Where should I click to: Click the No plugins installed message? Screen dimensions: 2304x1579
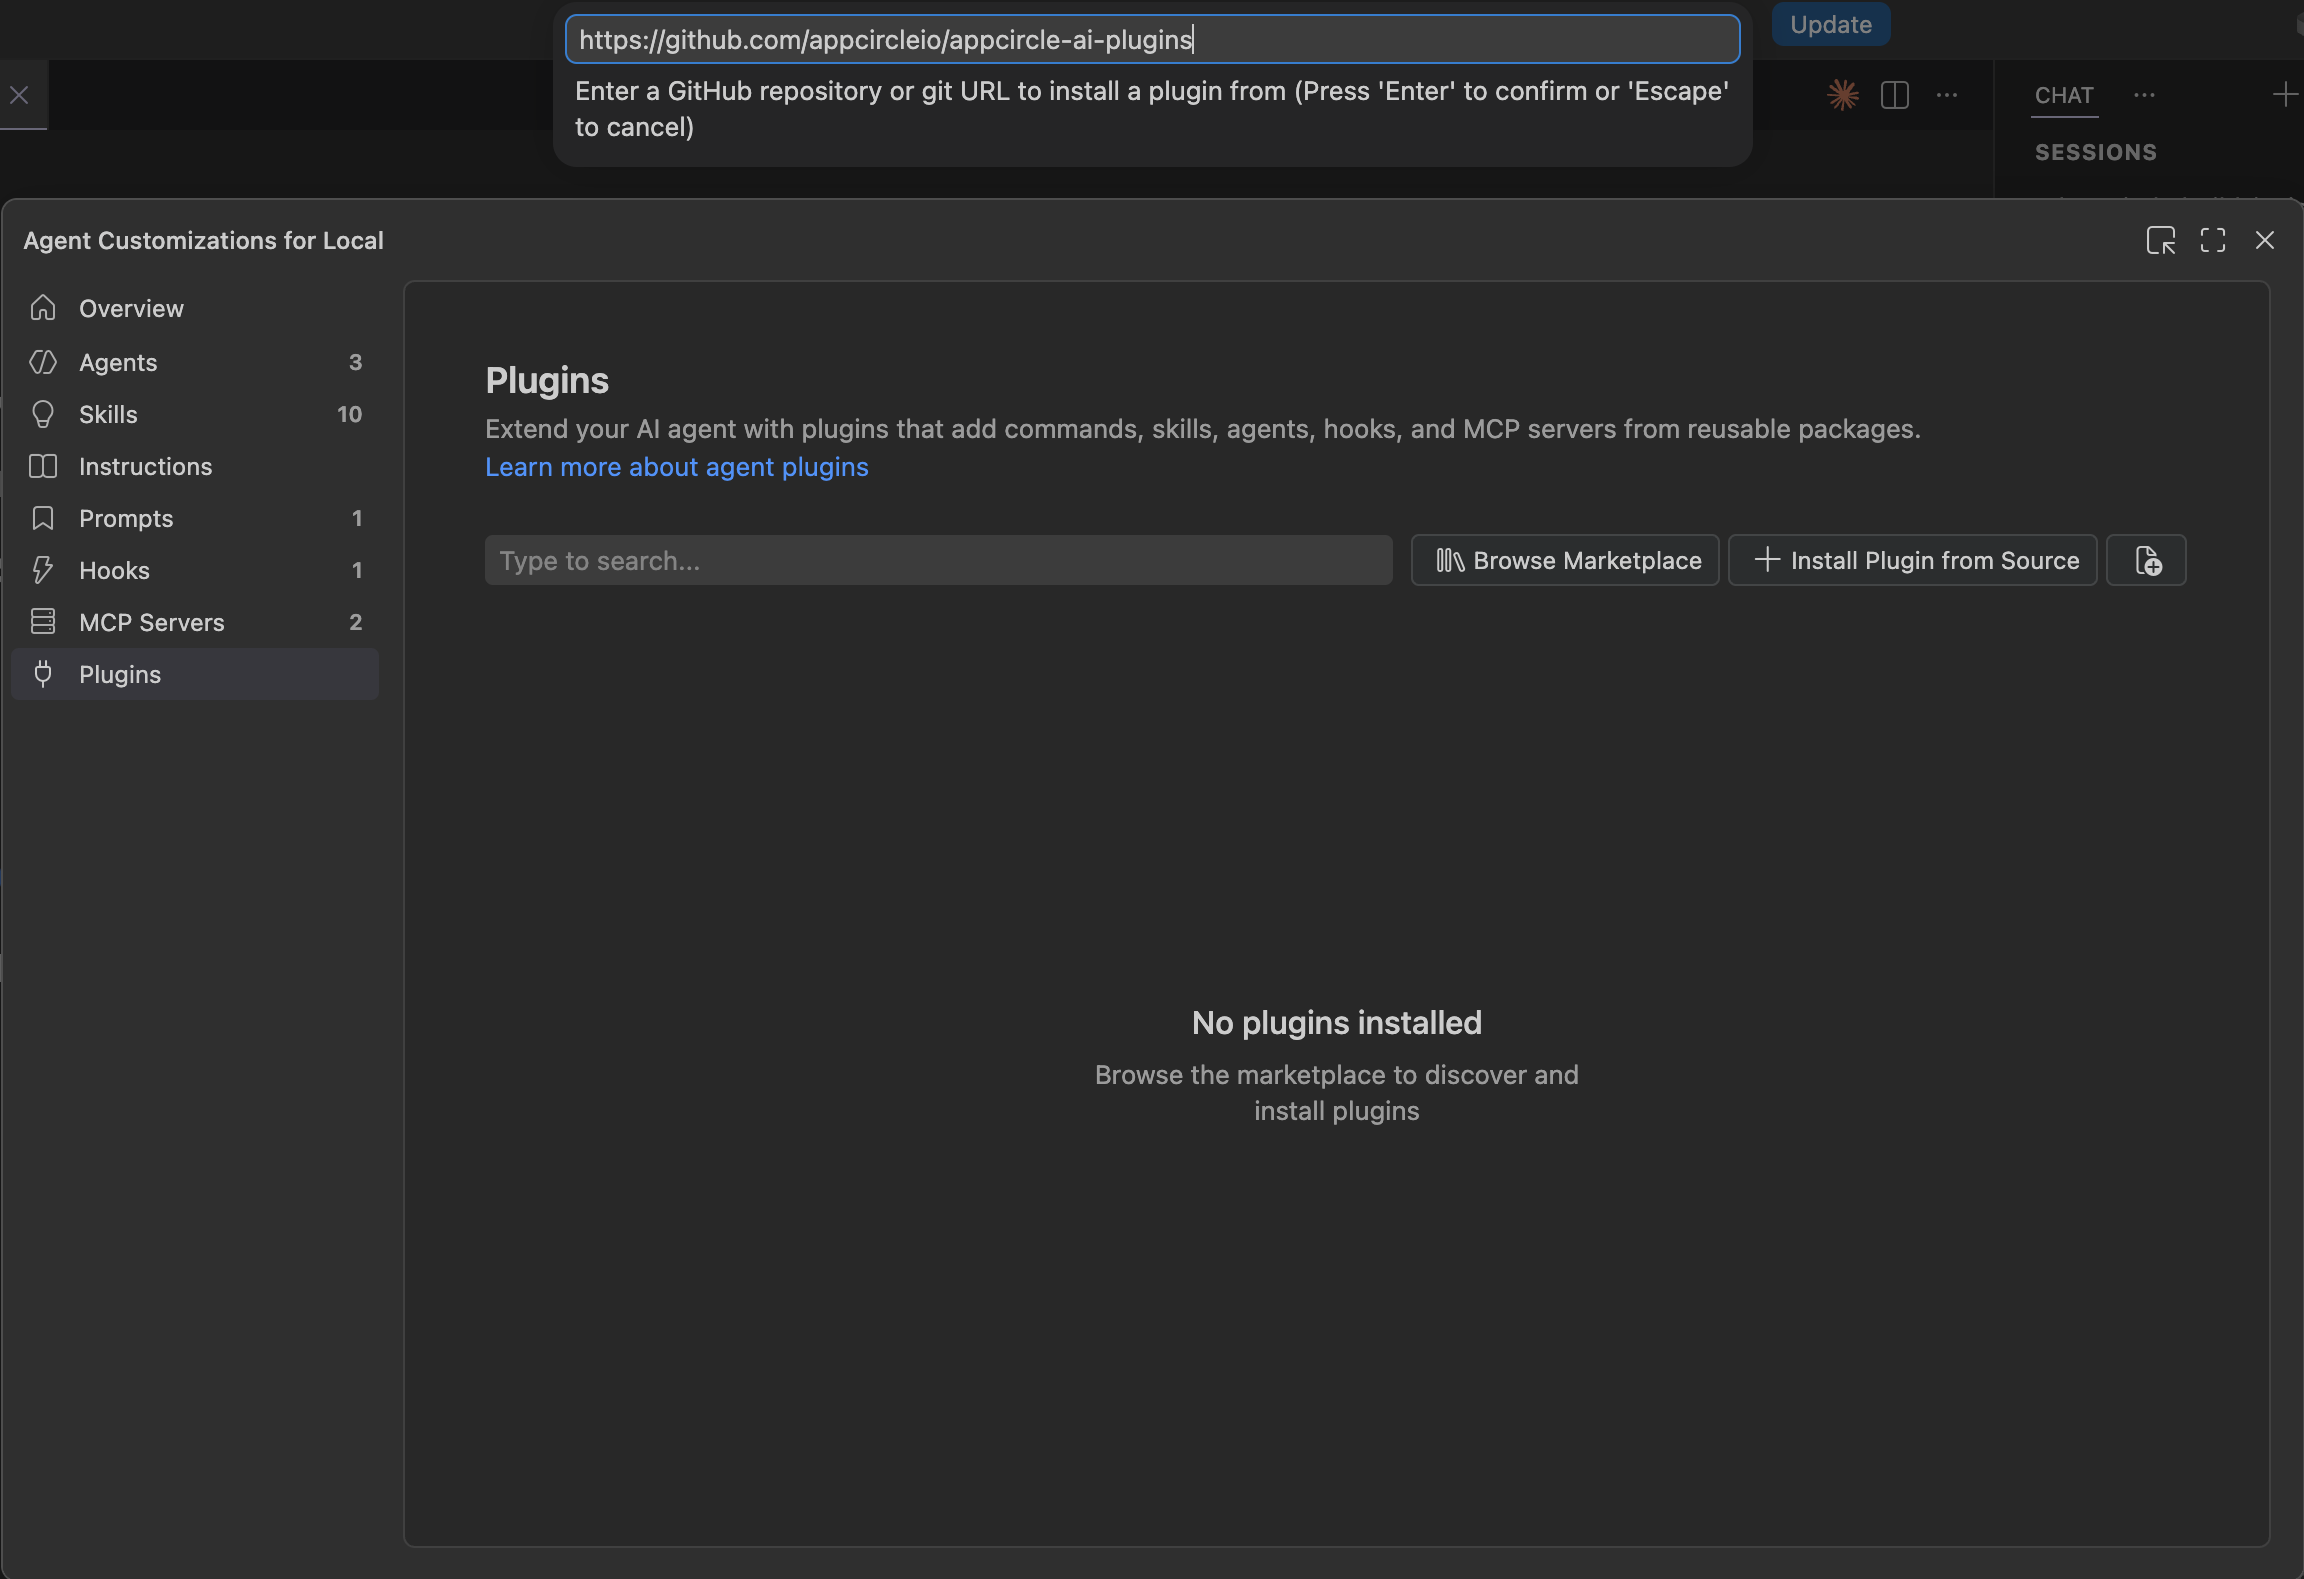(1336, 1022)
